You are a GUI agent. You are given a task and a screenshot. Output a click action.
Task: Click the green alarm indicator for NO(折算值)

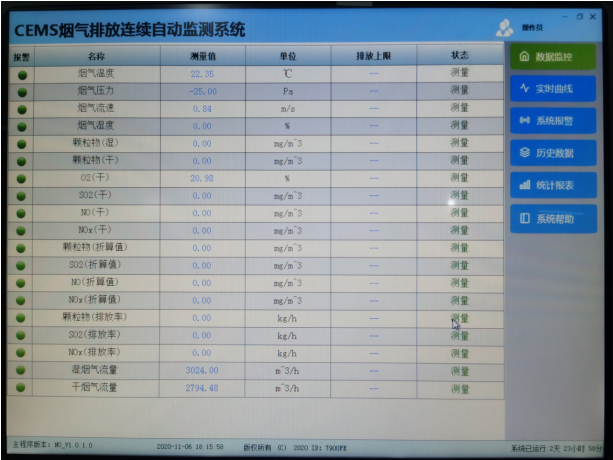point(21,283)
